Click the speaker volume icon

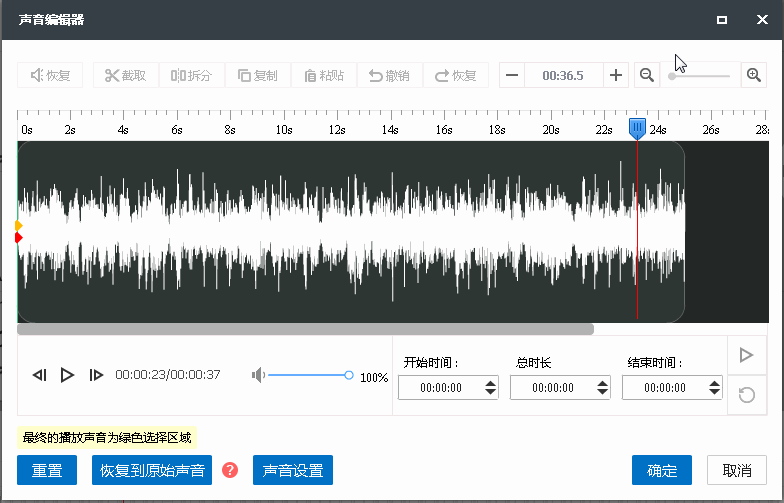point(258,375)
